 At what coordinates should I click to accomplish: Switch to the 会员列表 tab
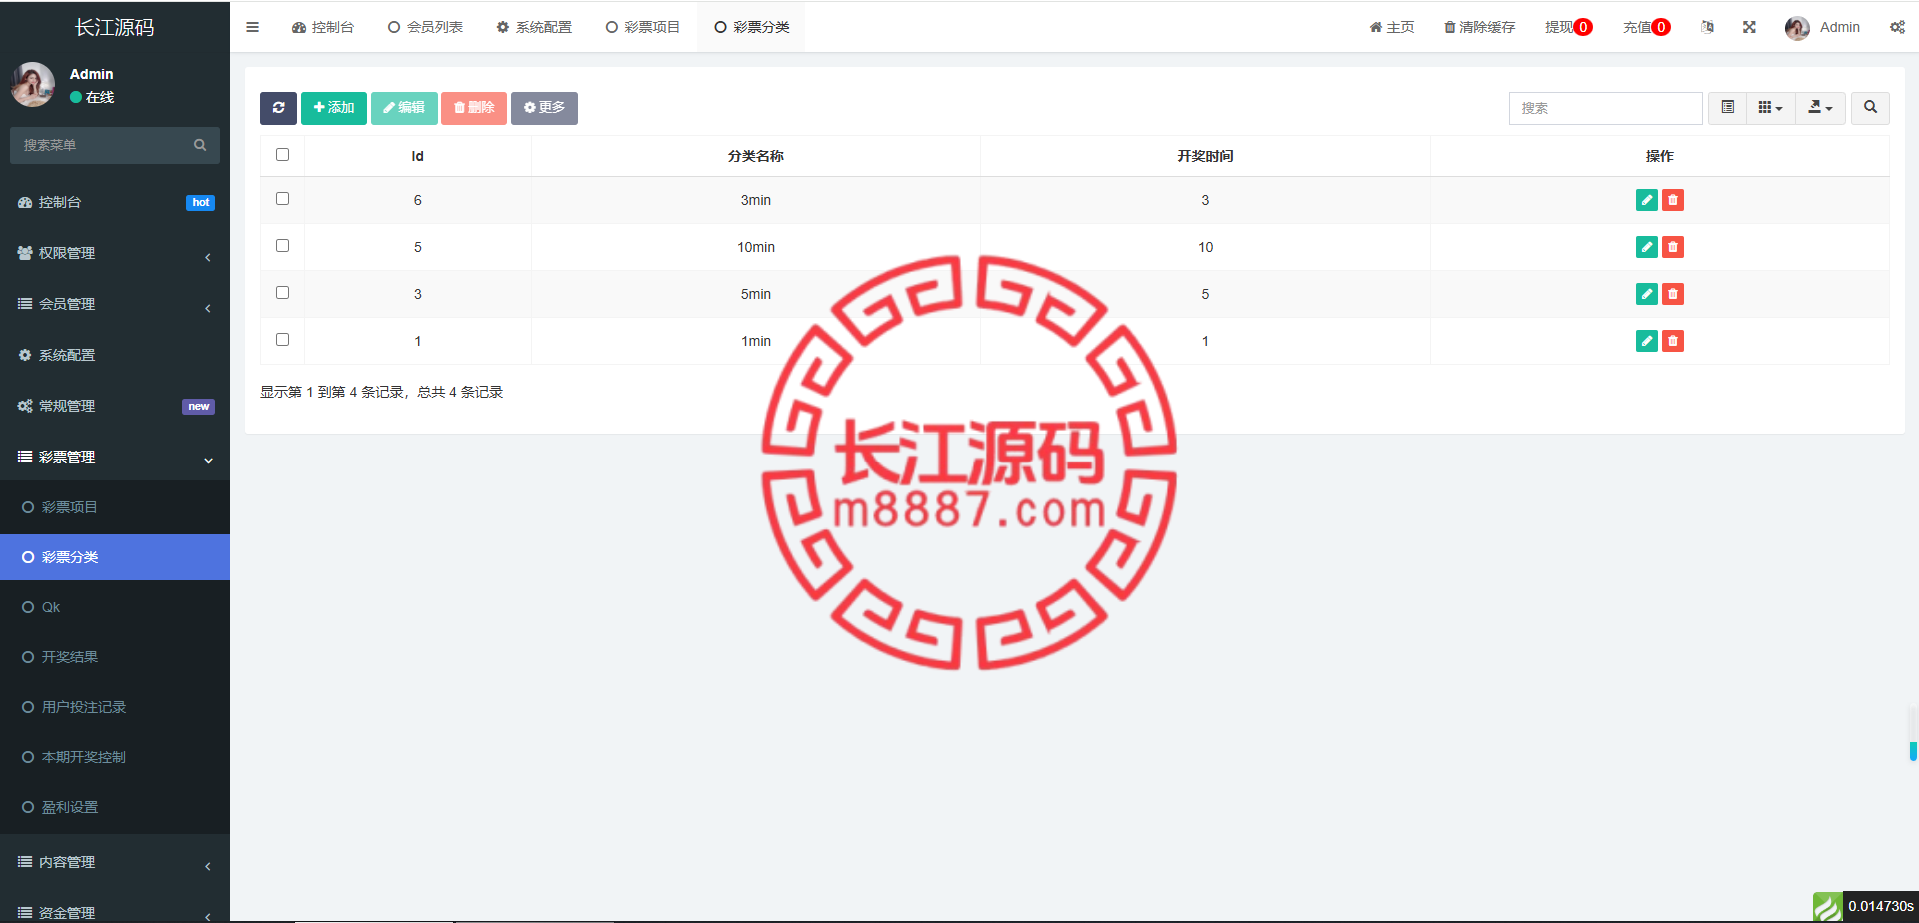[x=425, y=27]
